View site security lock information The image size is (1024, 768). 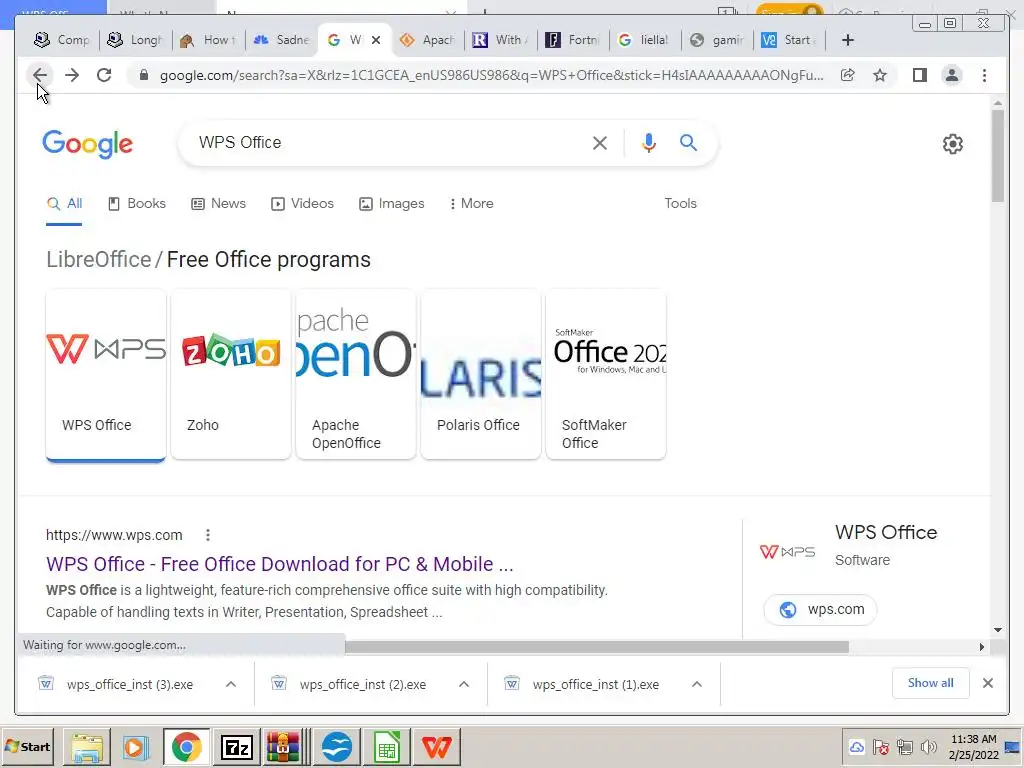click(144, 75)
